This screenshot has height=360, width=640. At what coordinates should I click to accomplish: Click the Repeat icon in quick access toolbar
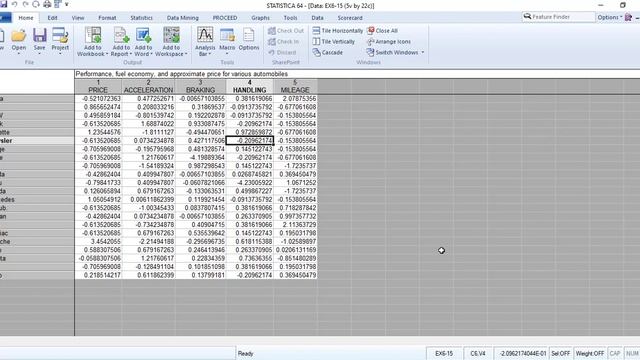click(36, 4)
